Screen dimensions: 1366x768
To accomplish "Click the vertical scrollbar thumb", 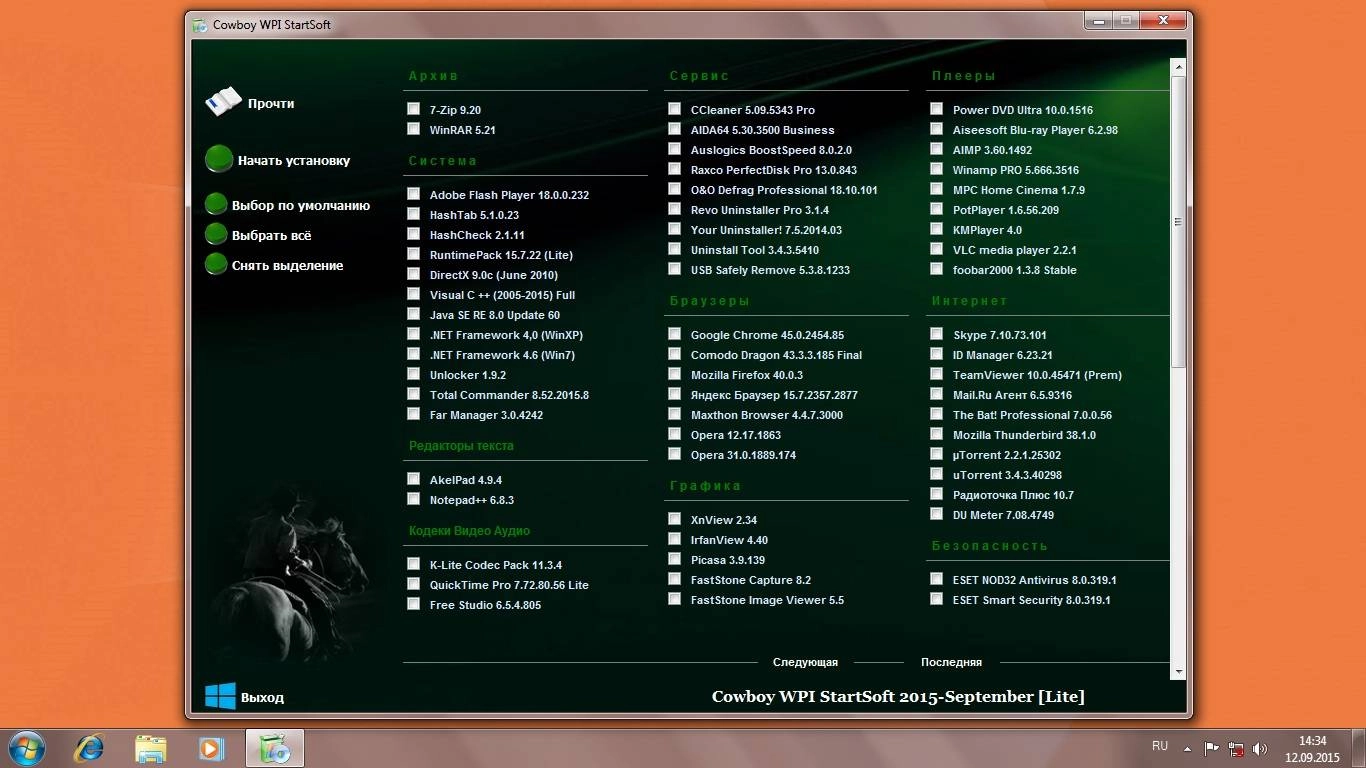I will tap(1178, 221).
